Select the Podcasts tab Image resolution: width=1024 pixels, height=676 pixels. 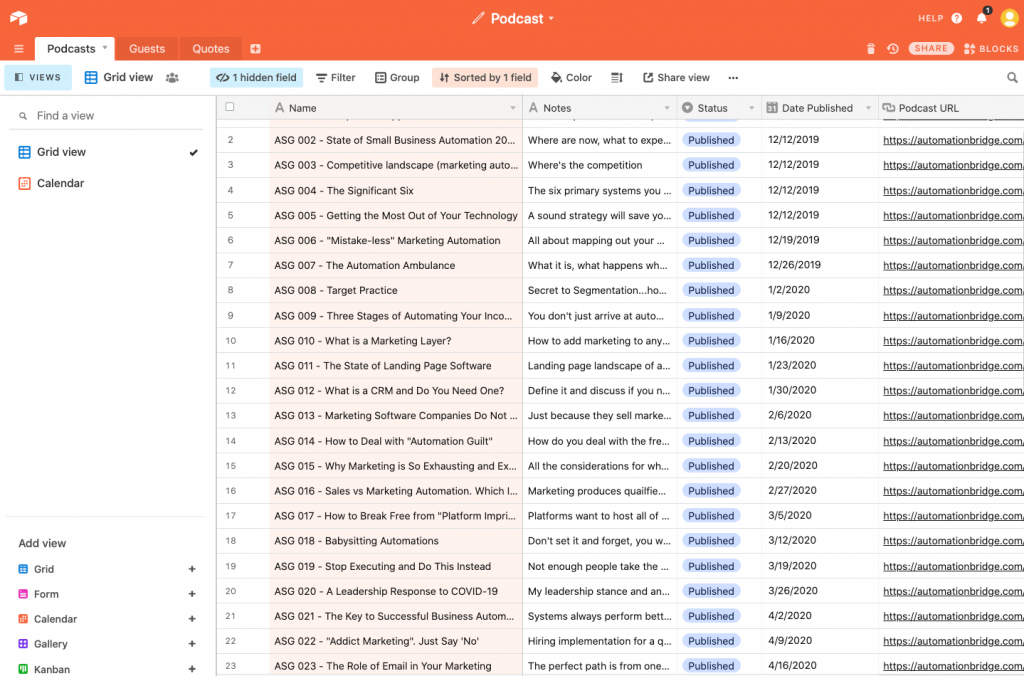(71, 49)
